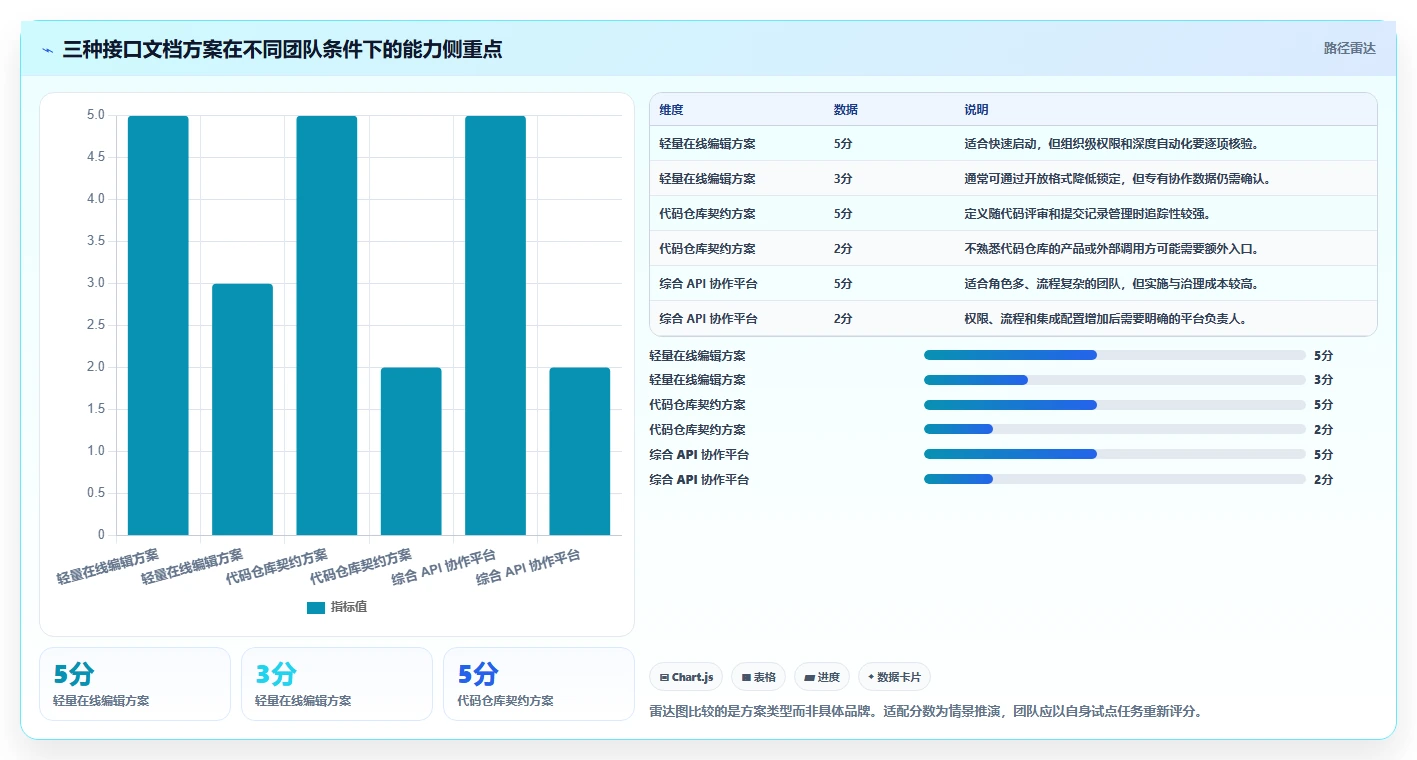Click the footnote starting with 雷达图比较的是方案类型
Viewport: 1417px width, 760px height.
coord(925,712)
